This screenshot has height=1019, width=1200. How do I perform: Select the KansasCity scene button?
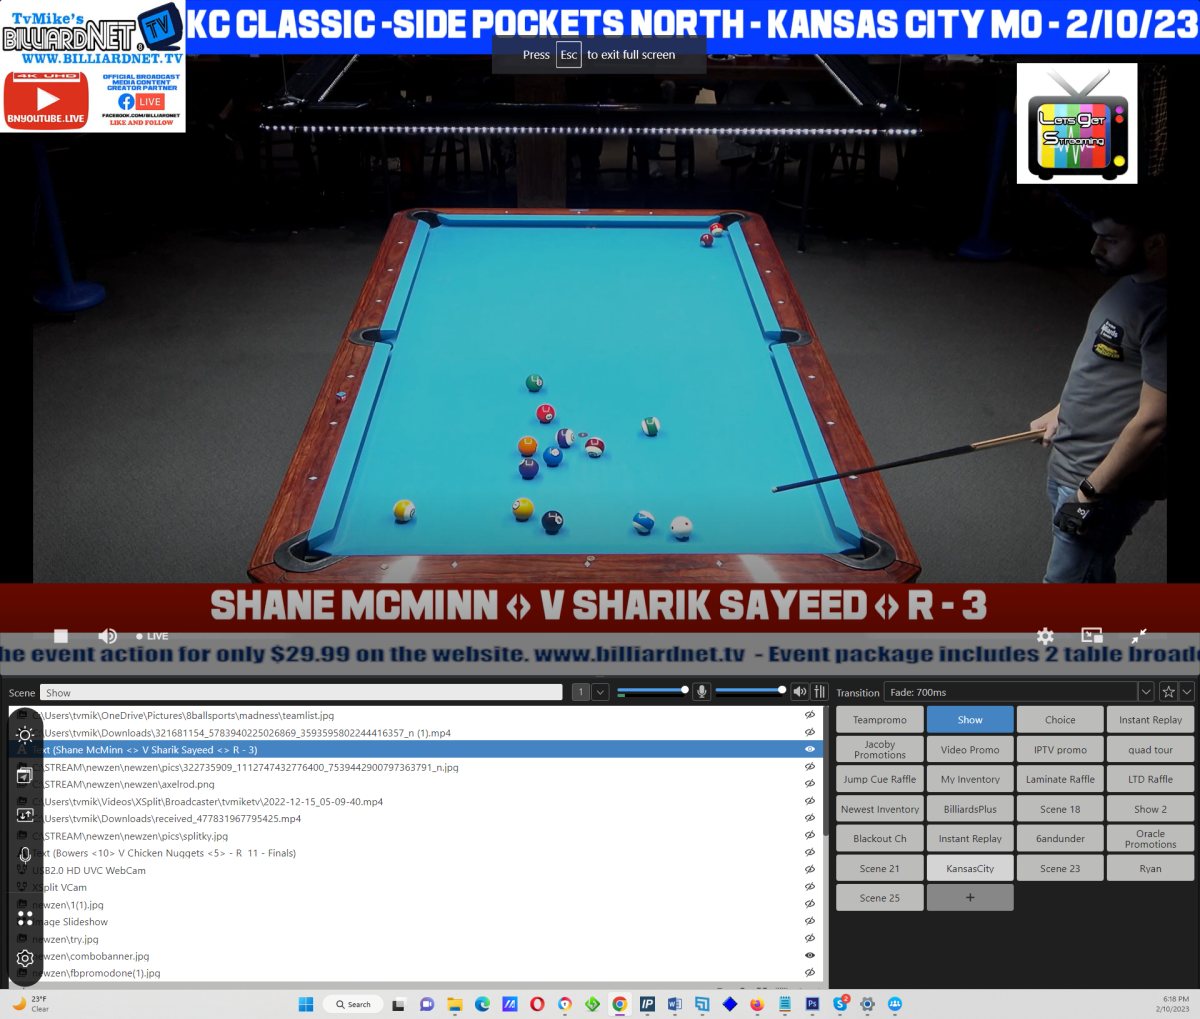970,868
